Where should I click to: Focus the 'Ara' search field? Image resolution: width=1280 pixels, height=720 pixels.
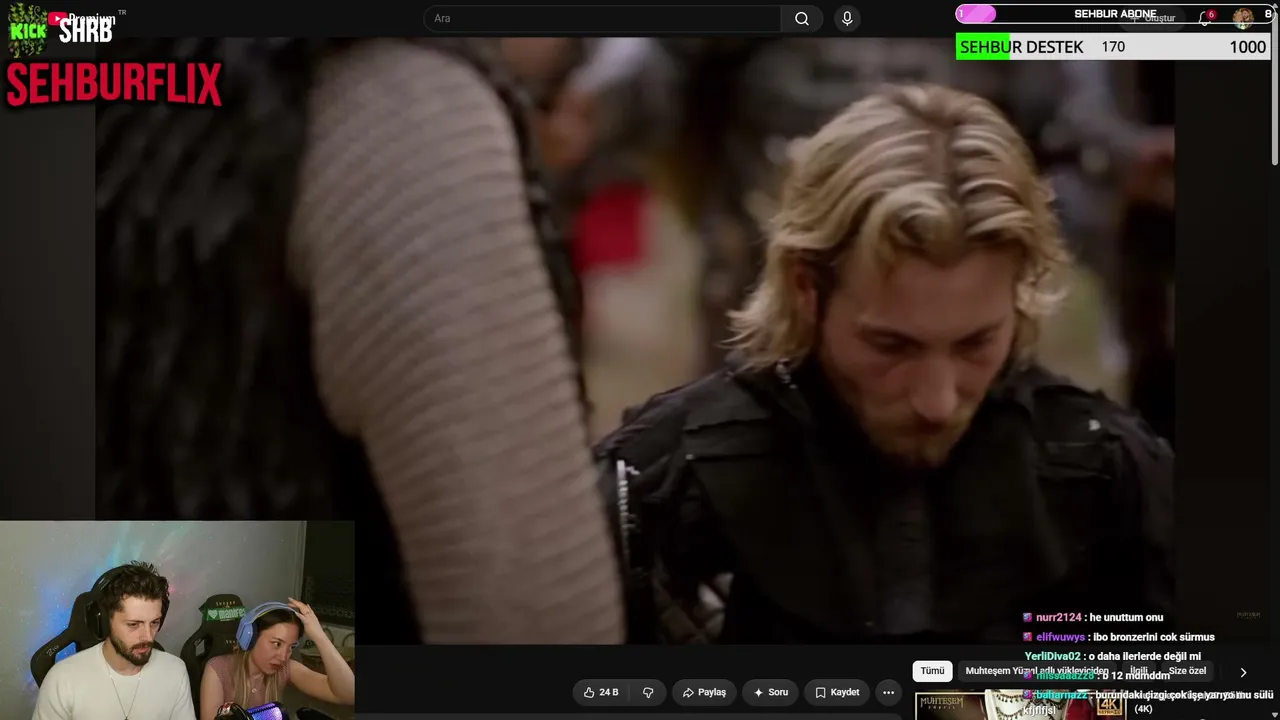pyautogui.click(x=603, y=18)
